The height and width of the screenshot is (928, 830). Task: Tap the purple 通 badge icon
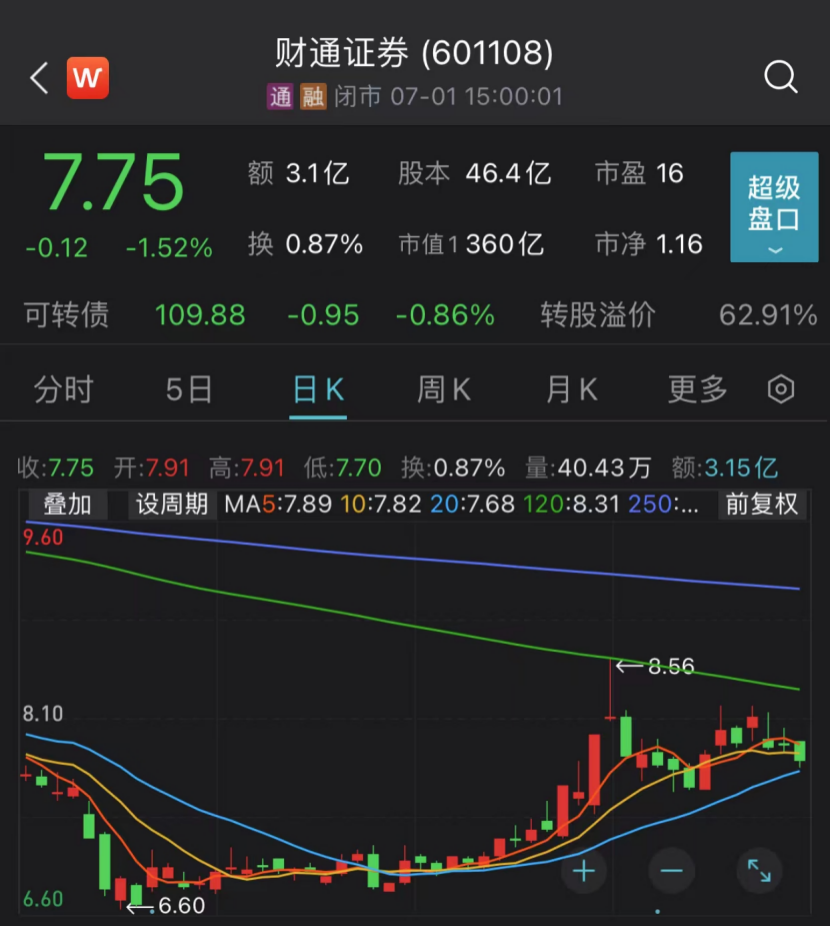(280, 96)
